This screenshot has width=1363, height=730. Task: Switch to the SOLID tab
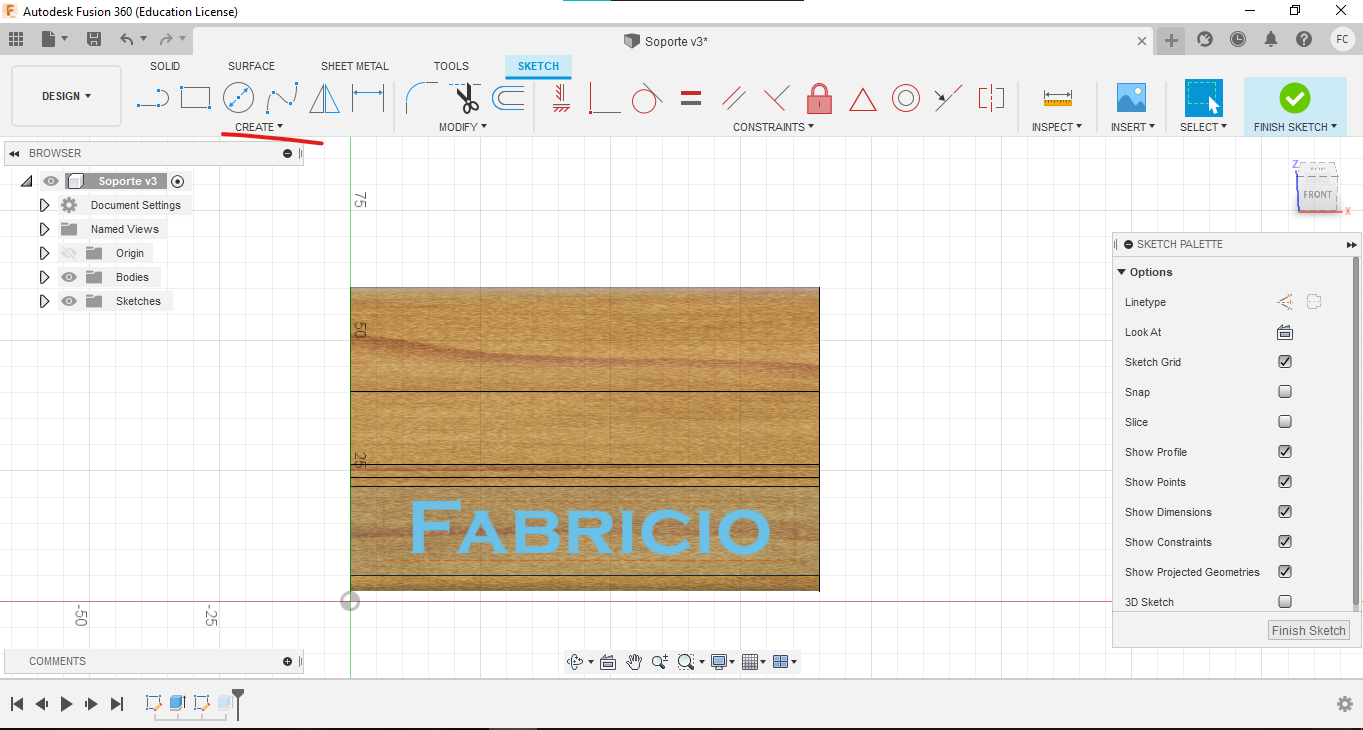click(x=165, y=66)
